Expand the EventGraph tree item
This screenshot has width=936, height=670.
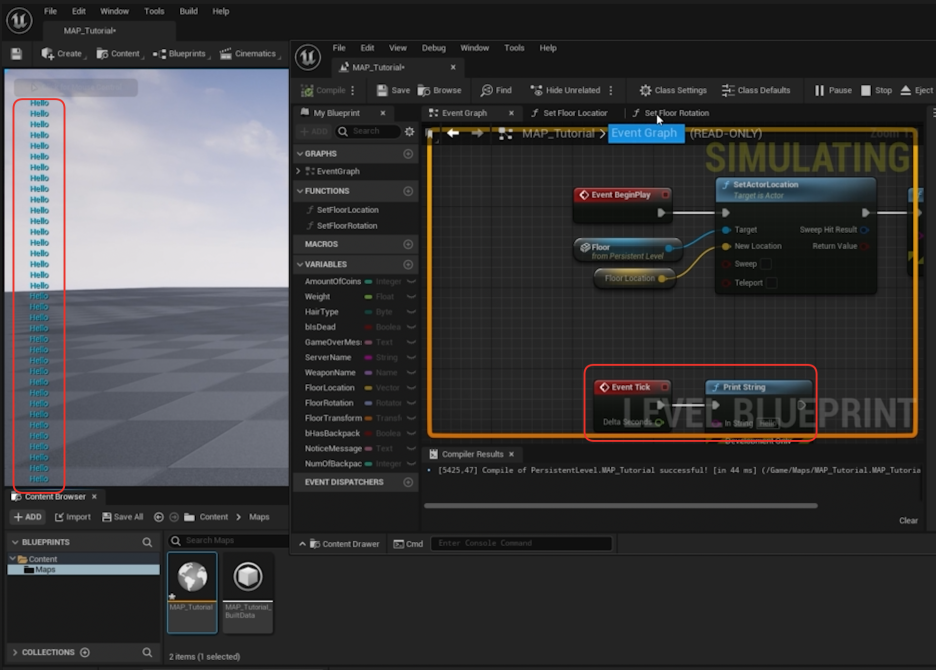(298, 171)
